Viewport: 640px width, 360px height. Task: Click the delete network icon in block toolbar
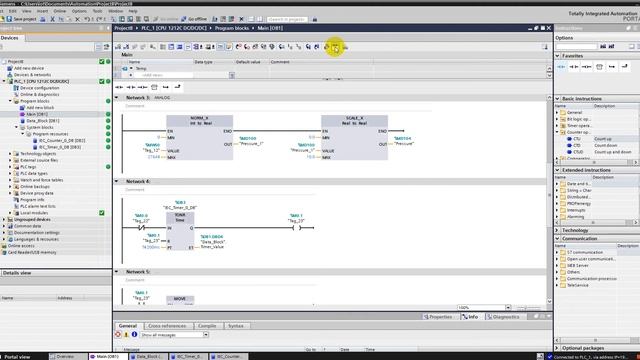click(x=126, y=47)
